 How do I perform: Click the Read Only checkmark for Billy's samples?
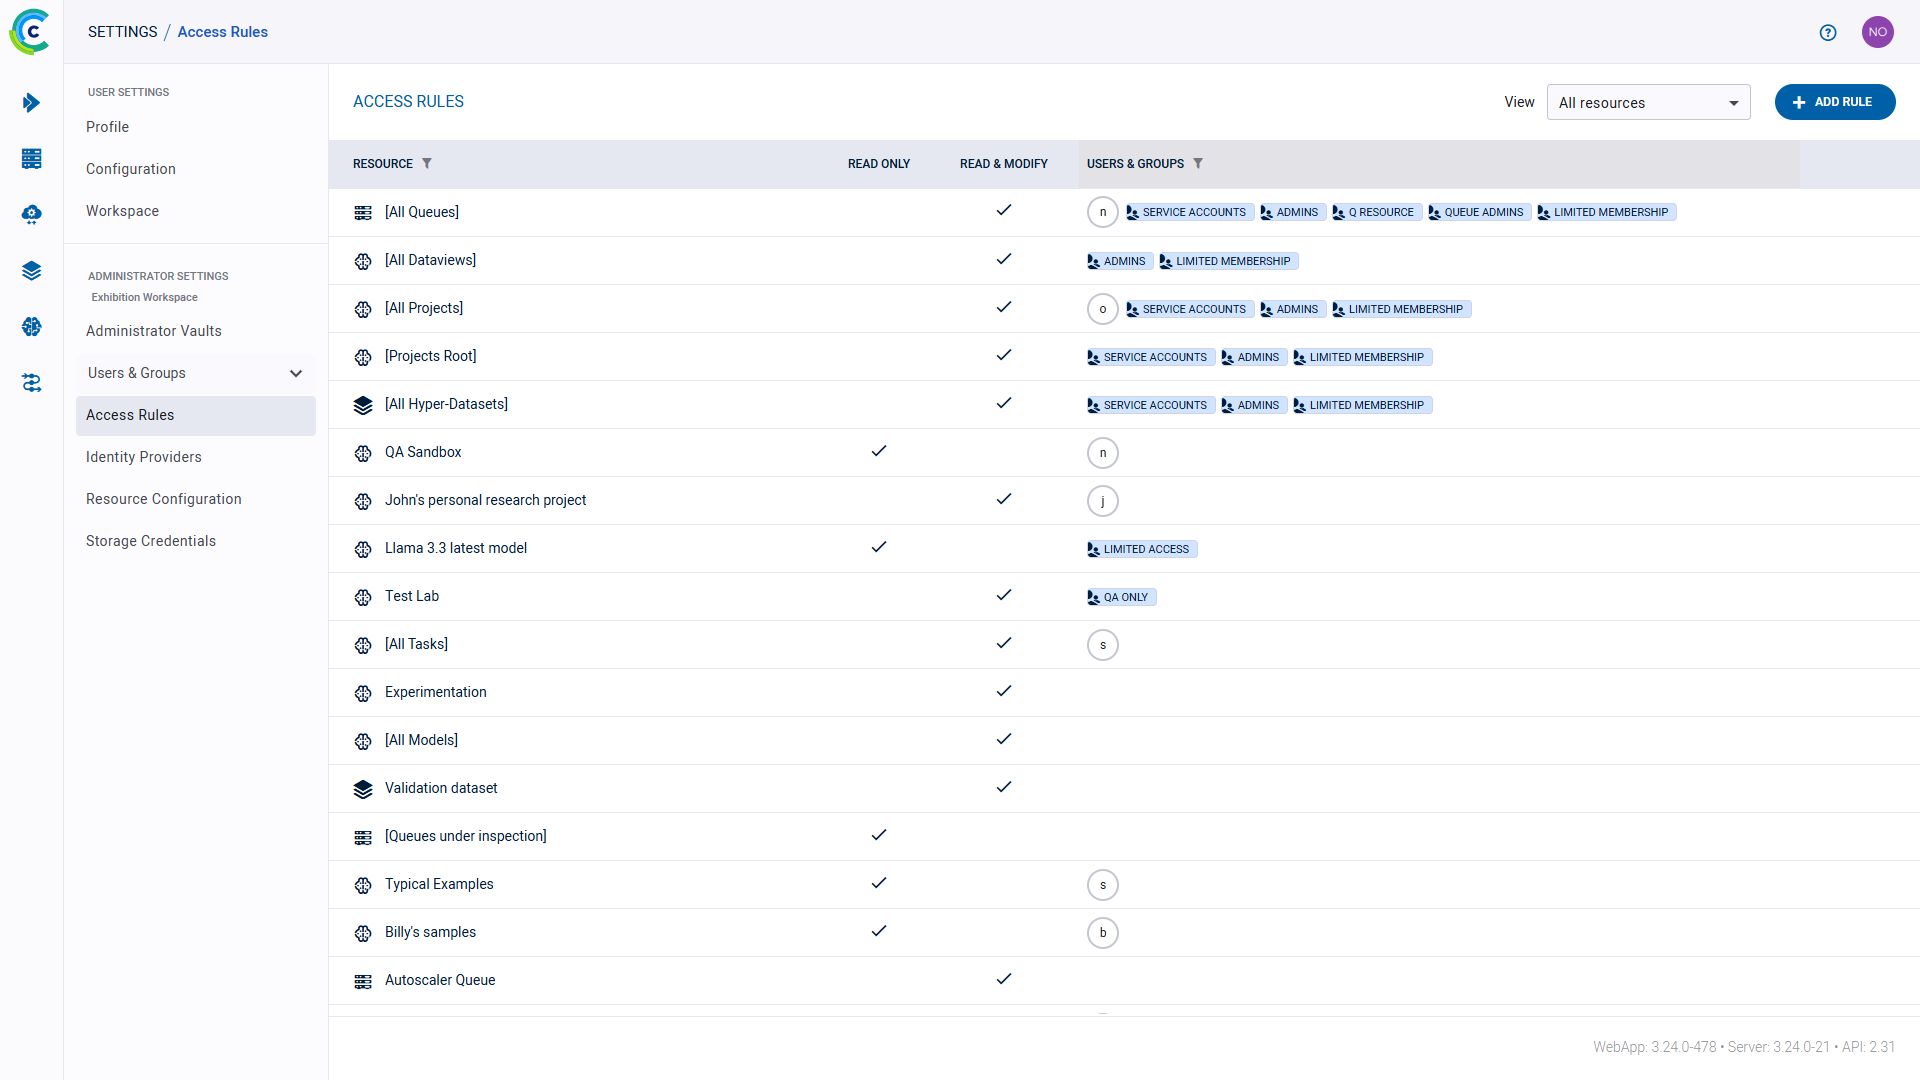(879, 932)
